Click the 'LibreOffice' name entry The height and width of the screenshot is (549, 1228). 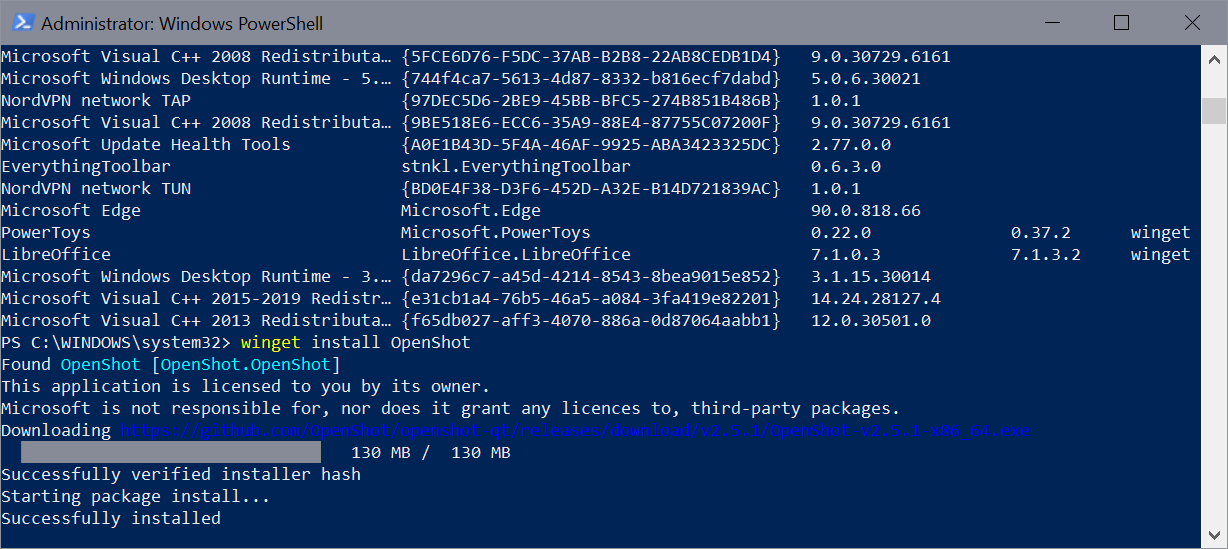point(56,255)
